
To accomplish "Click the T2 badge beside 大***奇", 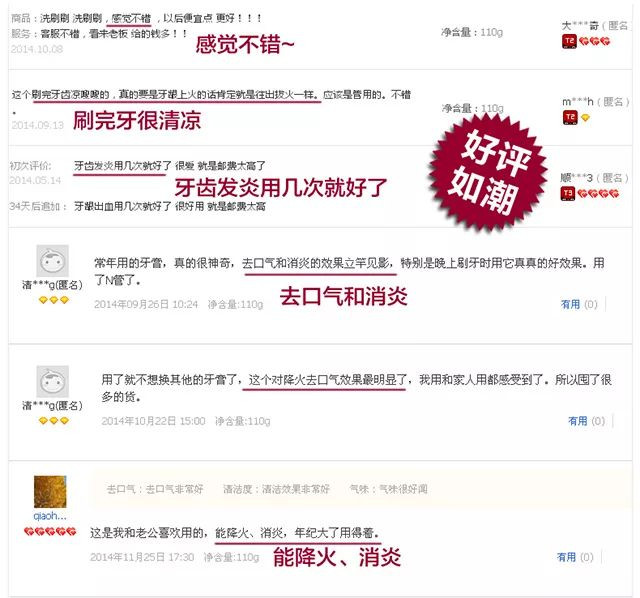I will tap(569, 41).
